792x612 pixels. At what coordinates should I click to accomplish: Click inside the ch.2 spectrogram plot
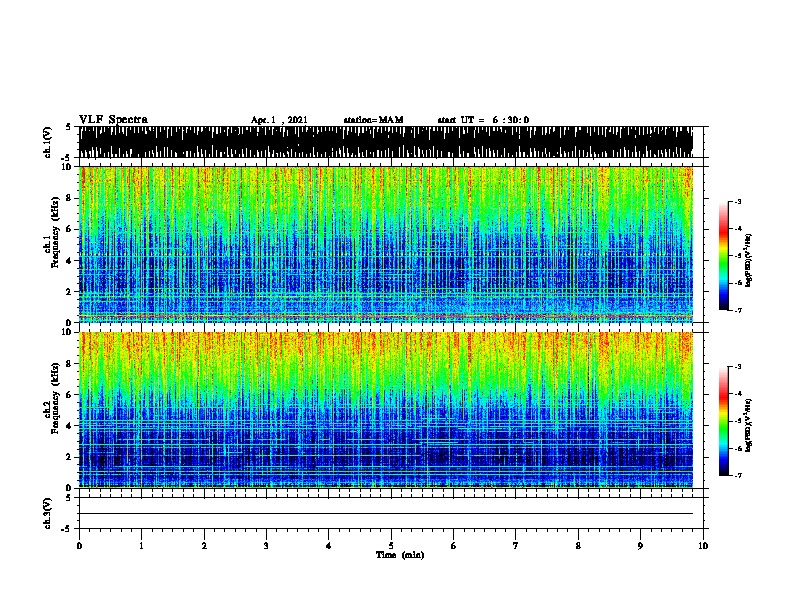coord(385,410)
